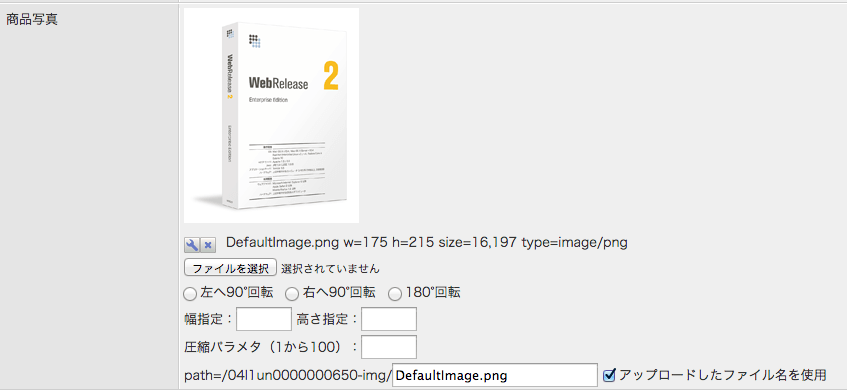This screenshot has height=391, width=847.
Task: Uncheck アップロードしたファイル名を使用 checkbox
Action: (x=609, y=374)
